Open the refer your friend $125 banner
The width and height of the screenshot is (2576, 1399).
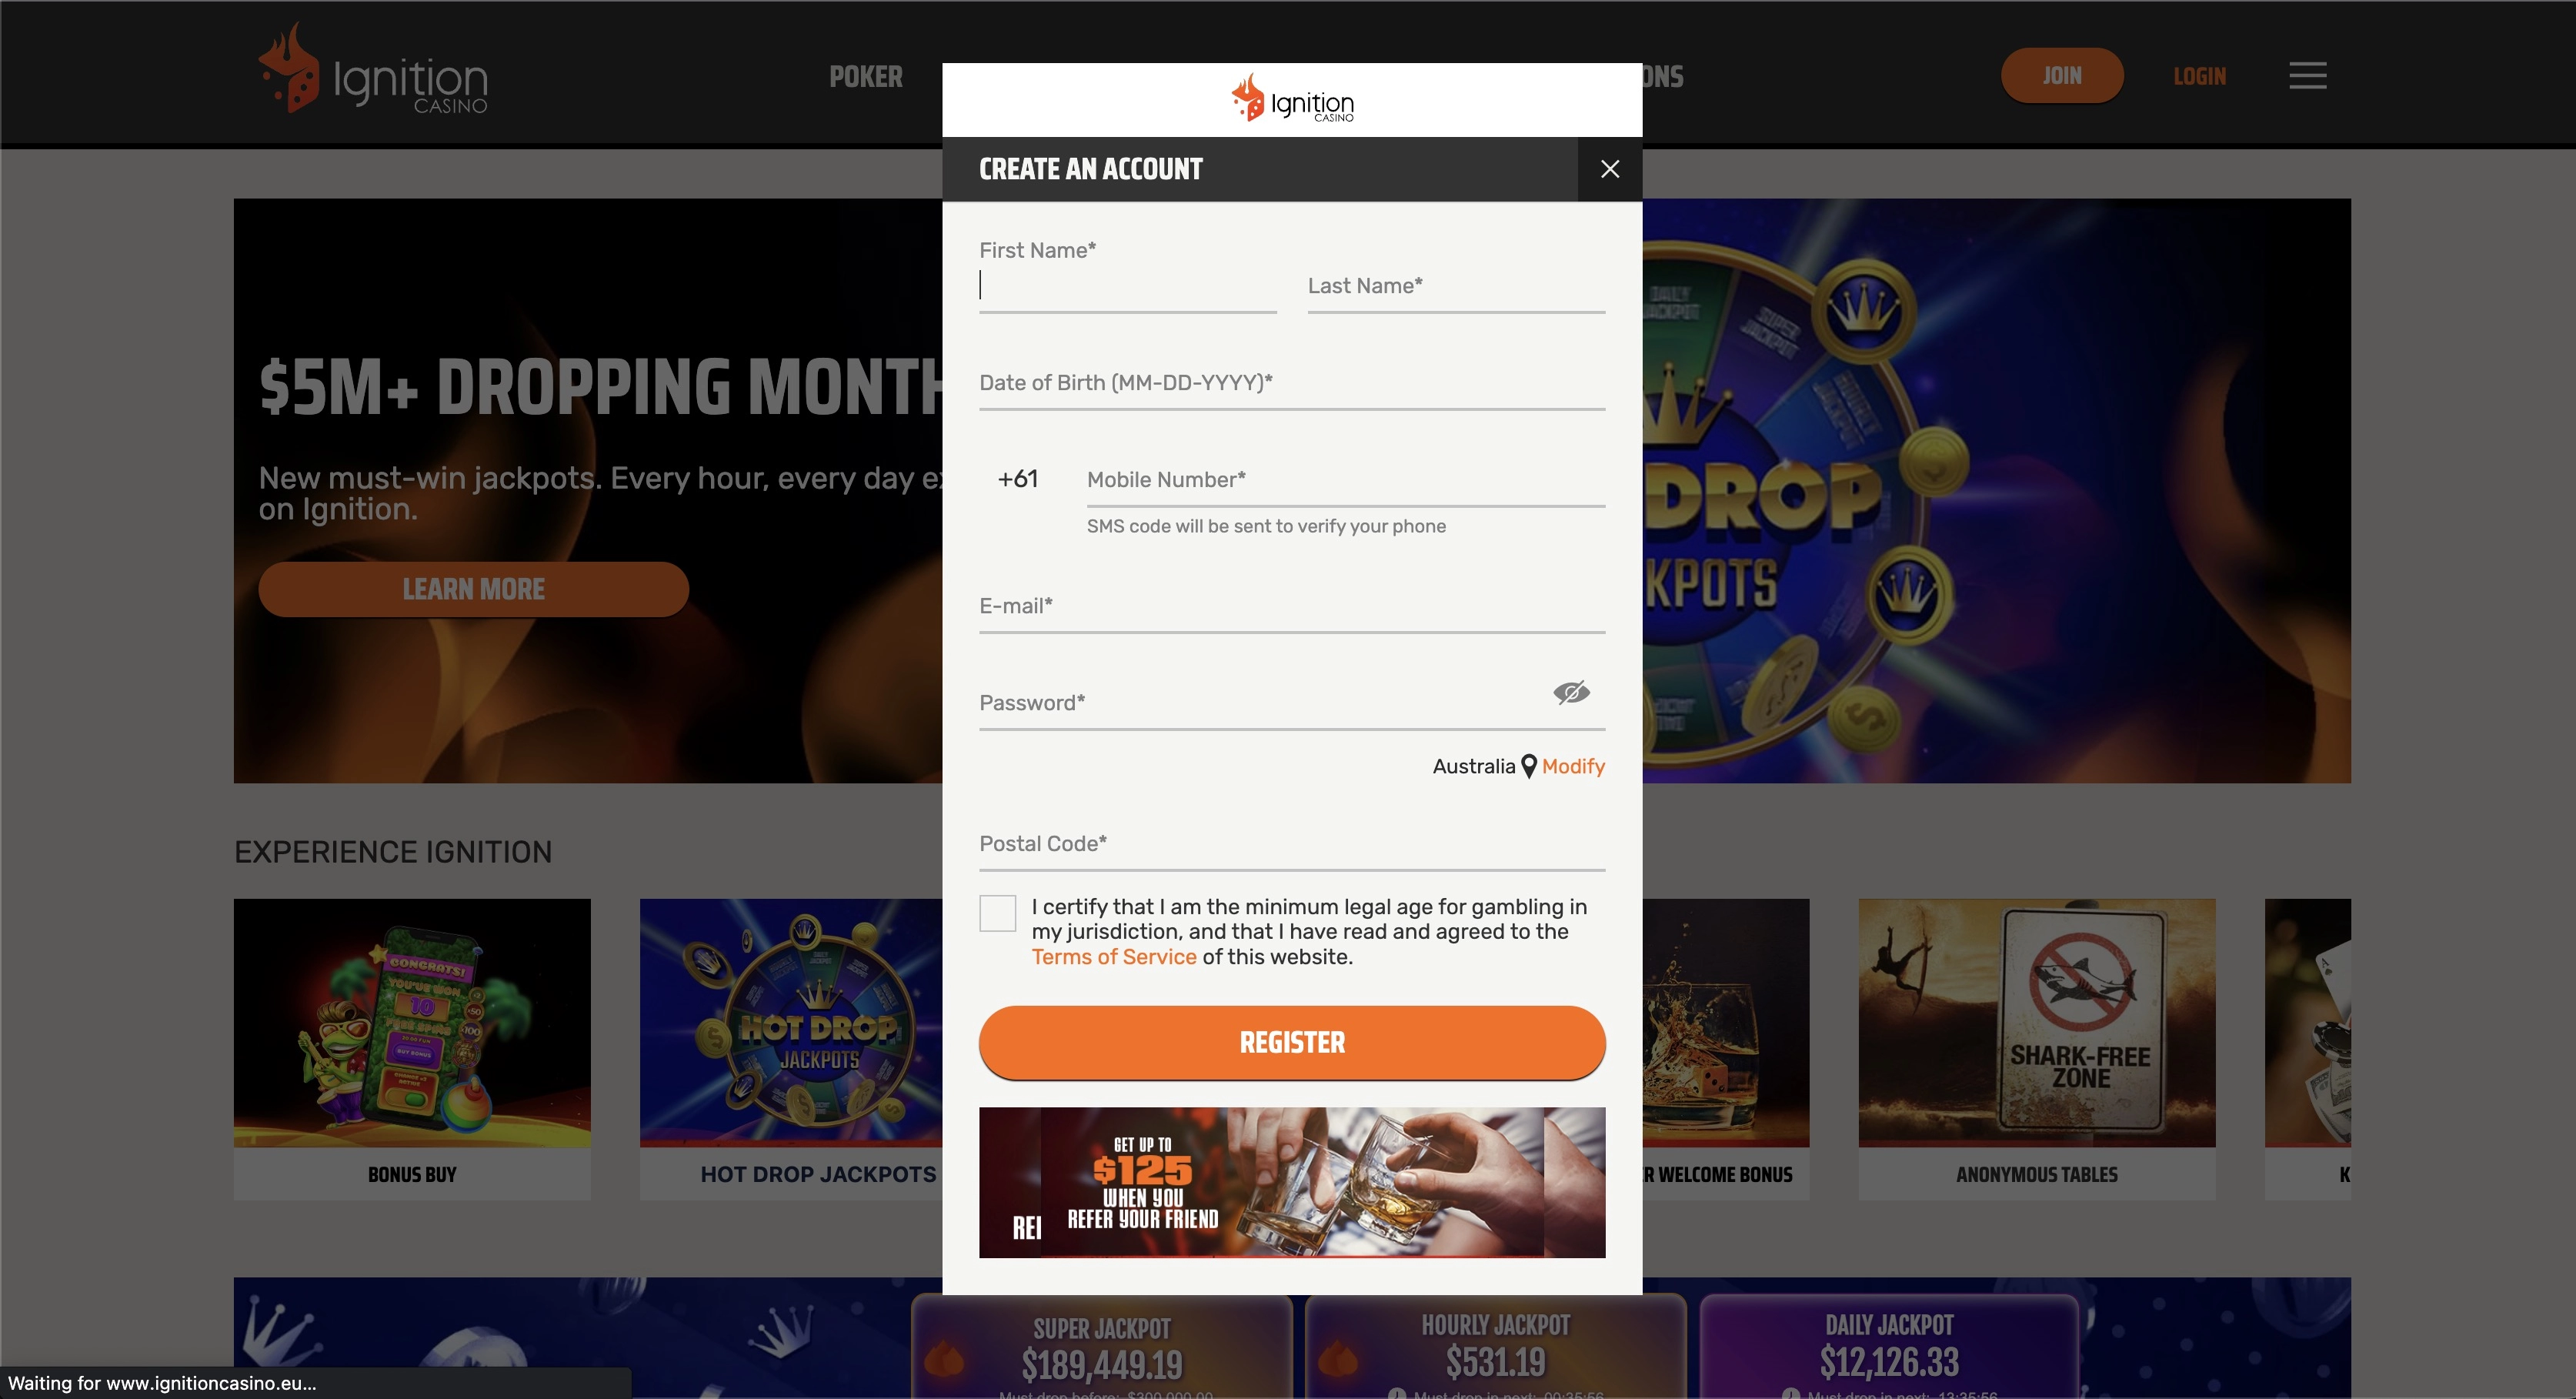tap(1292, 1182)
